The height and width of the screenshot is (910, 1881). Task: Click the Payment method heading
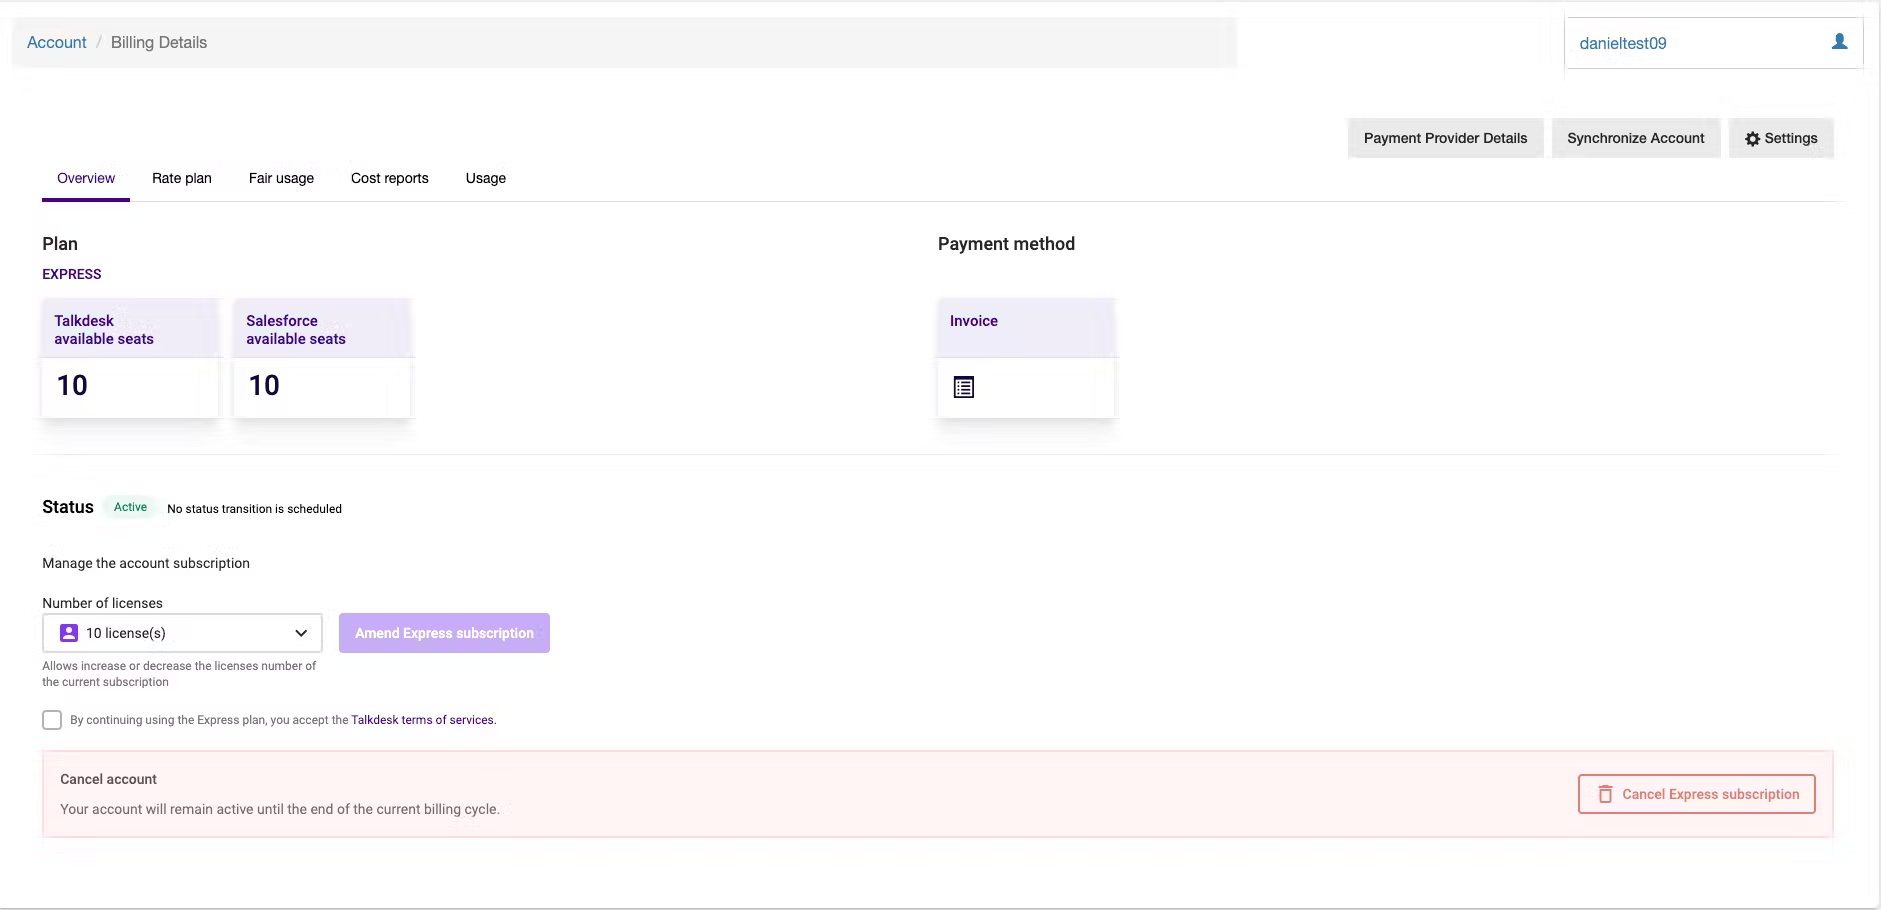tap(1006, 244)
